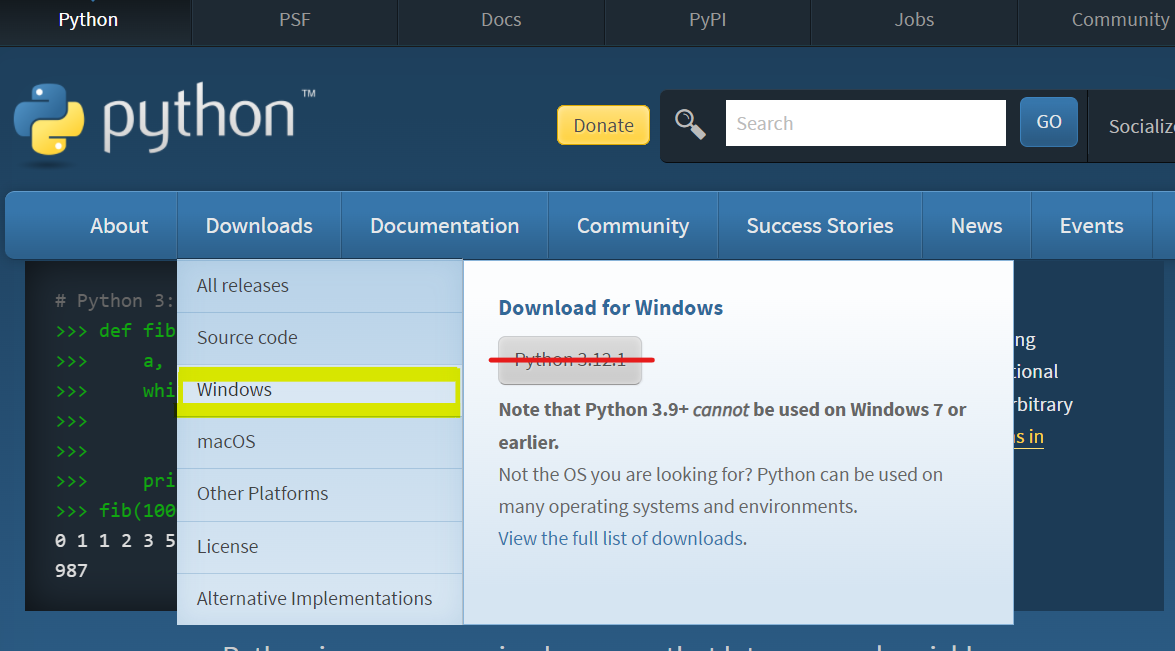Open the Downloads menu
This screenshot has width=1175, height=651.
(259, 225)
